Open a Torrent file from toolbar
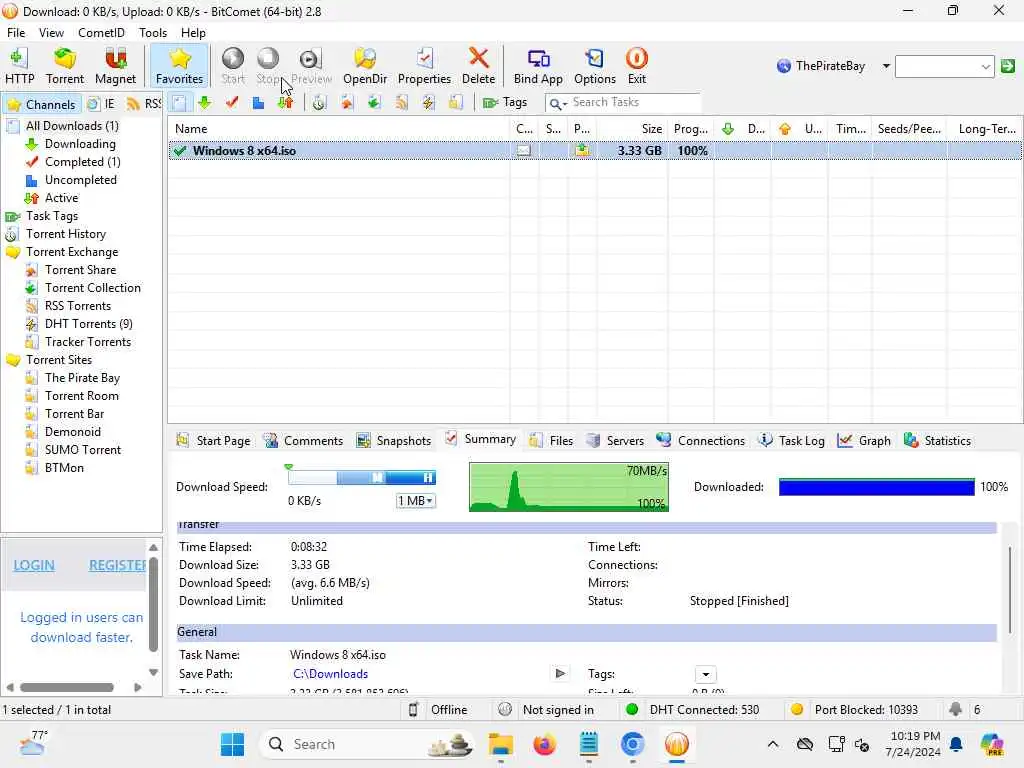The image size is (1024, 768). coord(65,66)
